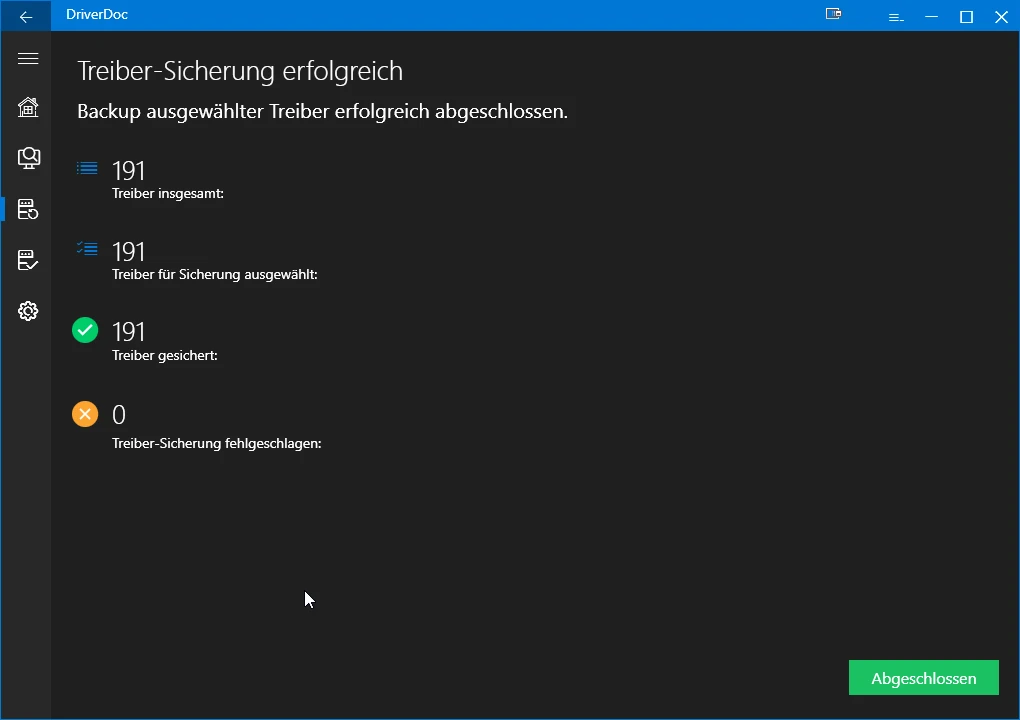
Task: Open the title bar lines menu icon
Action: (896, 17)
